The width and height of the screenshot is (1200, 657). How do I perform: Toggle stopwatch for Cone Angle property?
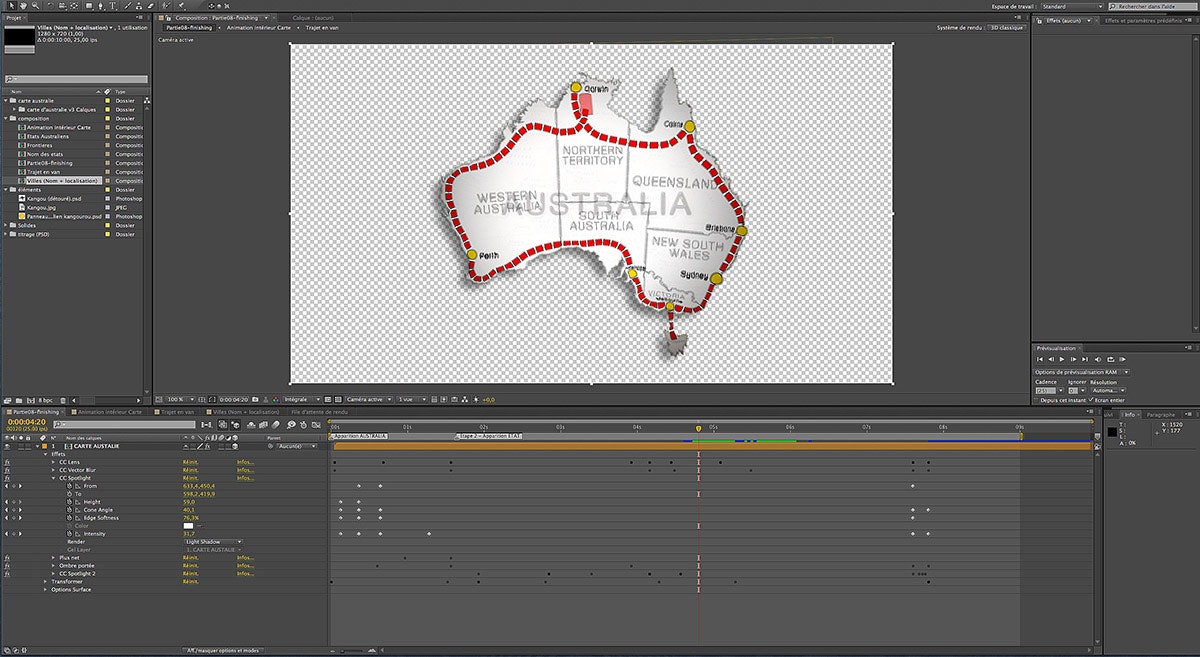(x=70, y=510)
